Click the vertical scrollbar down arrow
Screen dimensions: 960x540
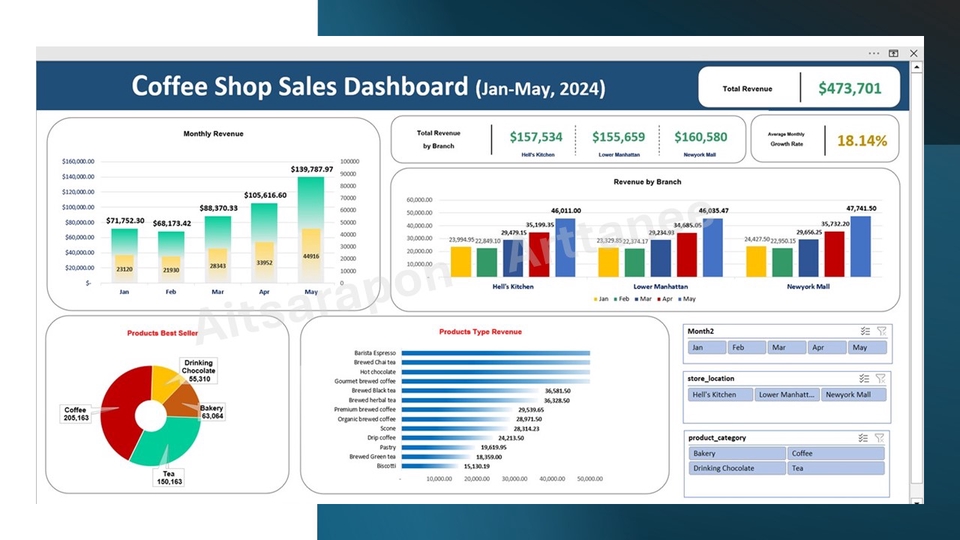coord(916,495)
